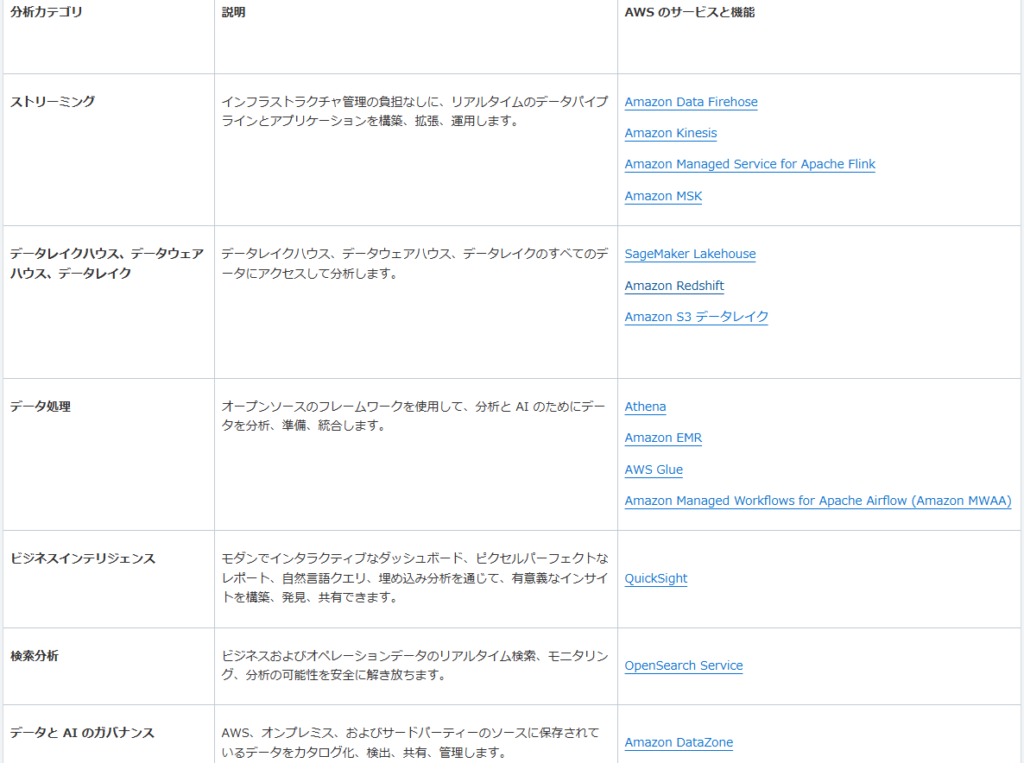Viewport: 1024px width, 763px height.
Task: Open the SageMaker Lakehouse link
Action: tap(690, 254)
